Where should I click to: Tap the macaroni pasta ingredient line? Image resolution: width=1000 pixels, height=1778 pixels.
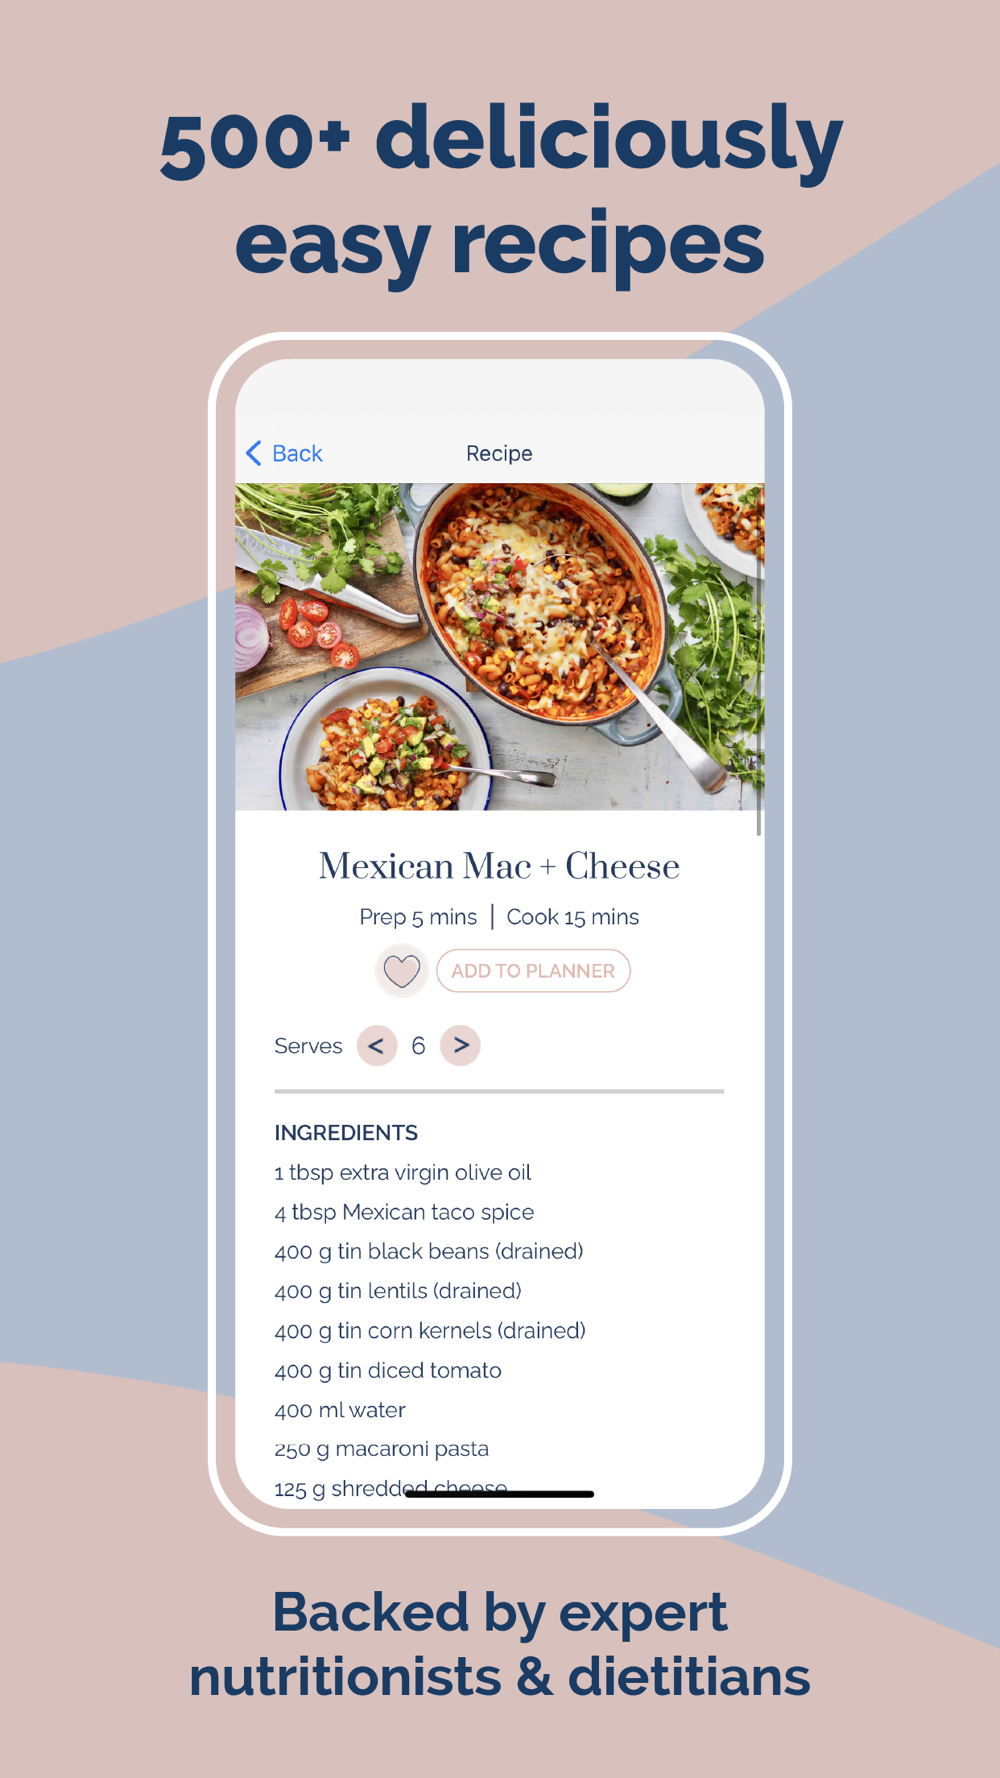(x=382, y=1449)
